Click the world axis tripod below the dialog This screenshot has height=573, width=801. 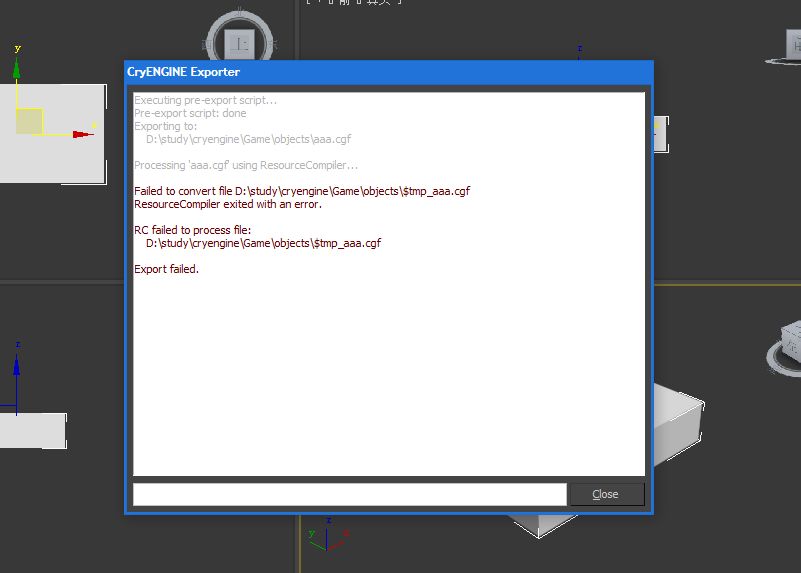point(328,535)
